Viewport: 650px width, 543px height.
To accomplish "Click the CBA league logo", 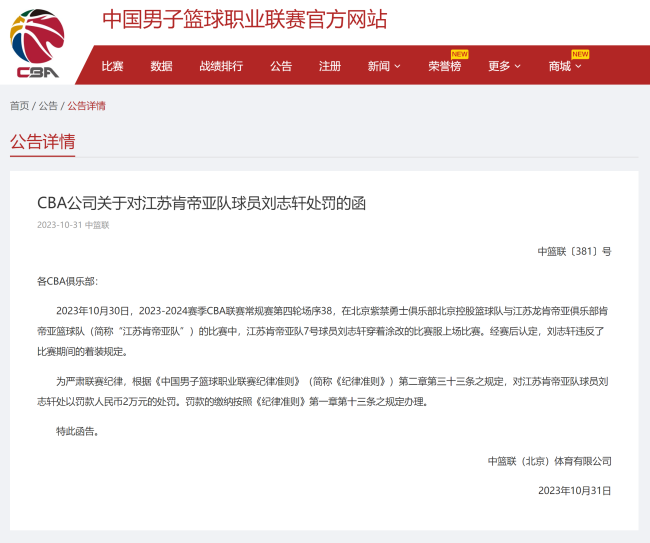I will click(x=37, y=44).
